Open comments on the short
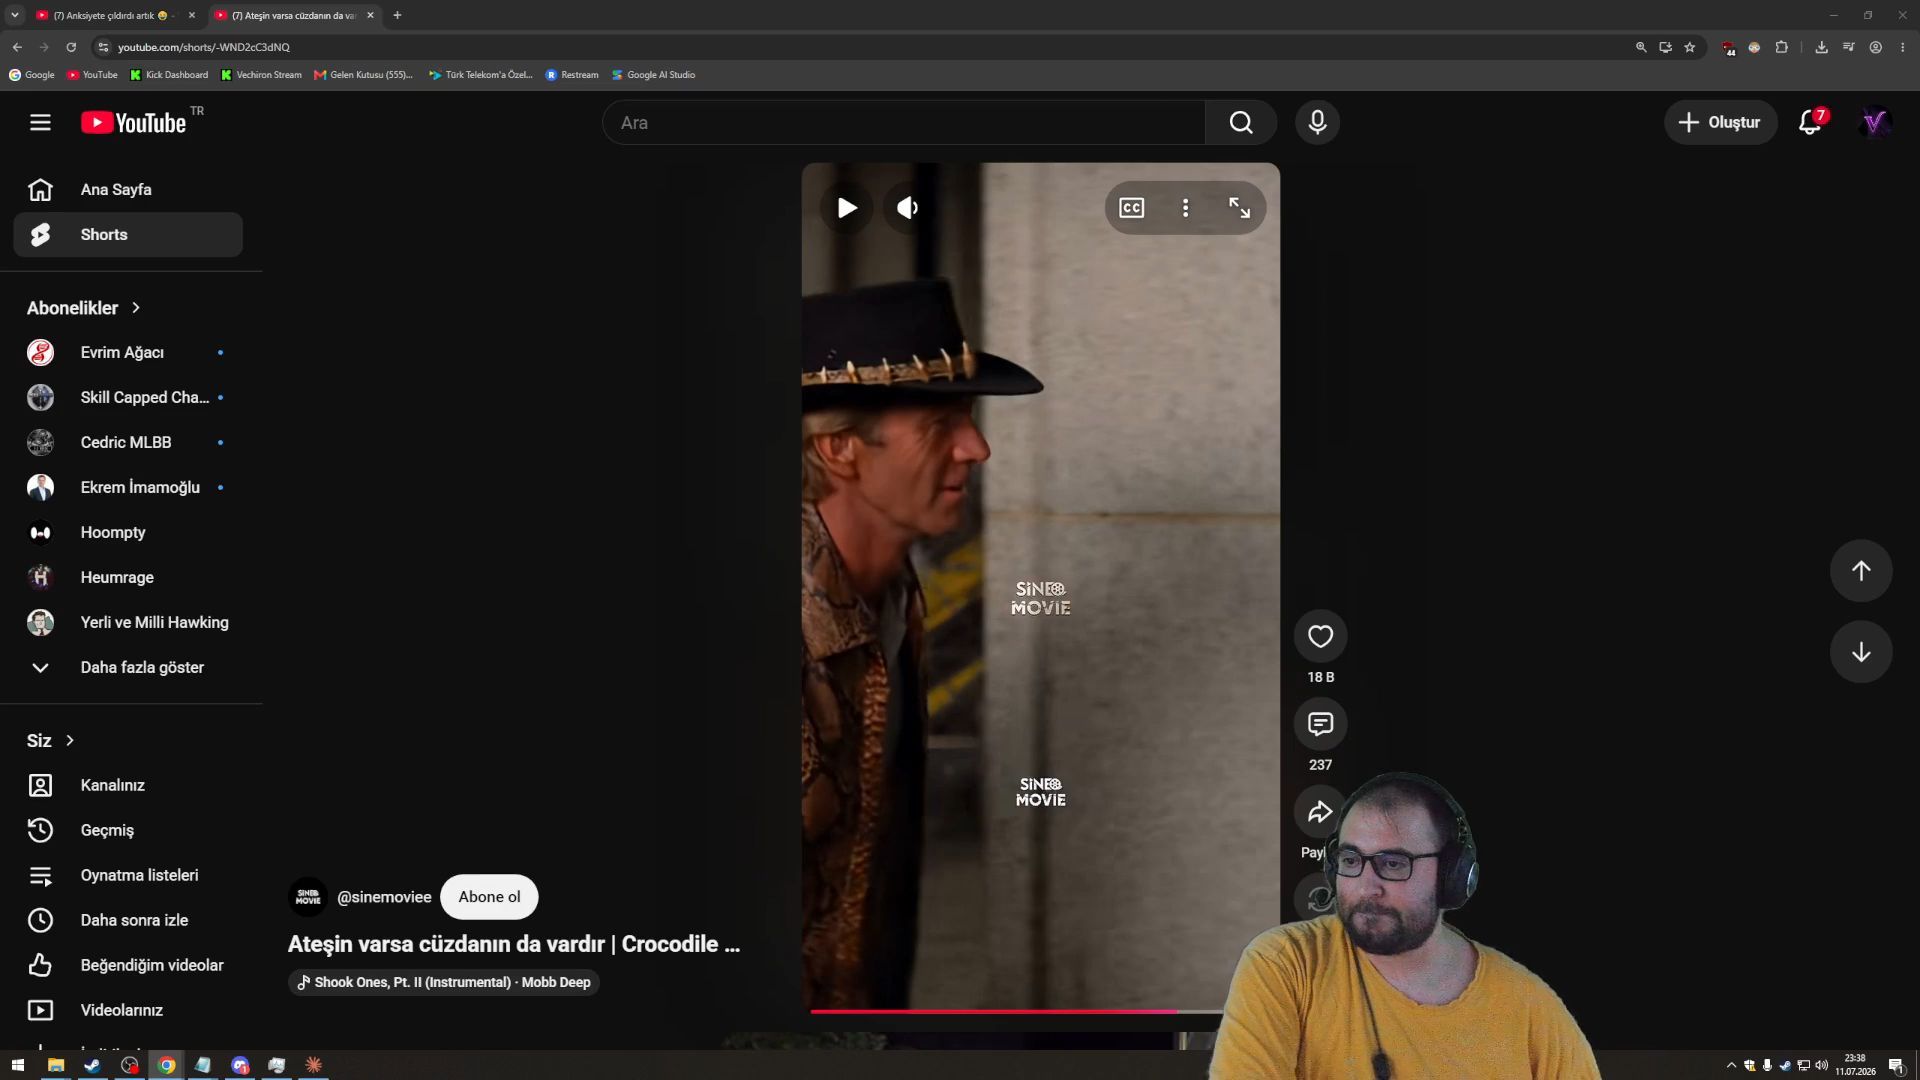Image resolution: width=1920 pixels, height=1080 pixels. pyautogui.click(x=1320, y=724)
